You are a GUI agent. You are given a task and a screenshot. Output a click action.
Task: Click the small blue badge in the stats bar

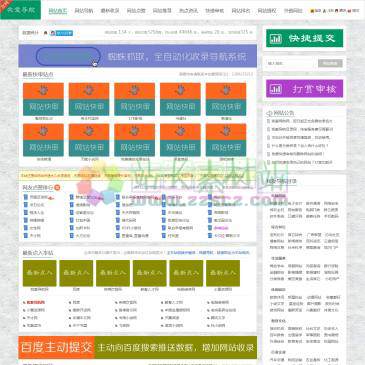pyautogui.click(x=64, y=33)
